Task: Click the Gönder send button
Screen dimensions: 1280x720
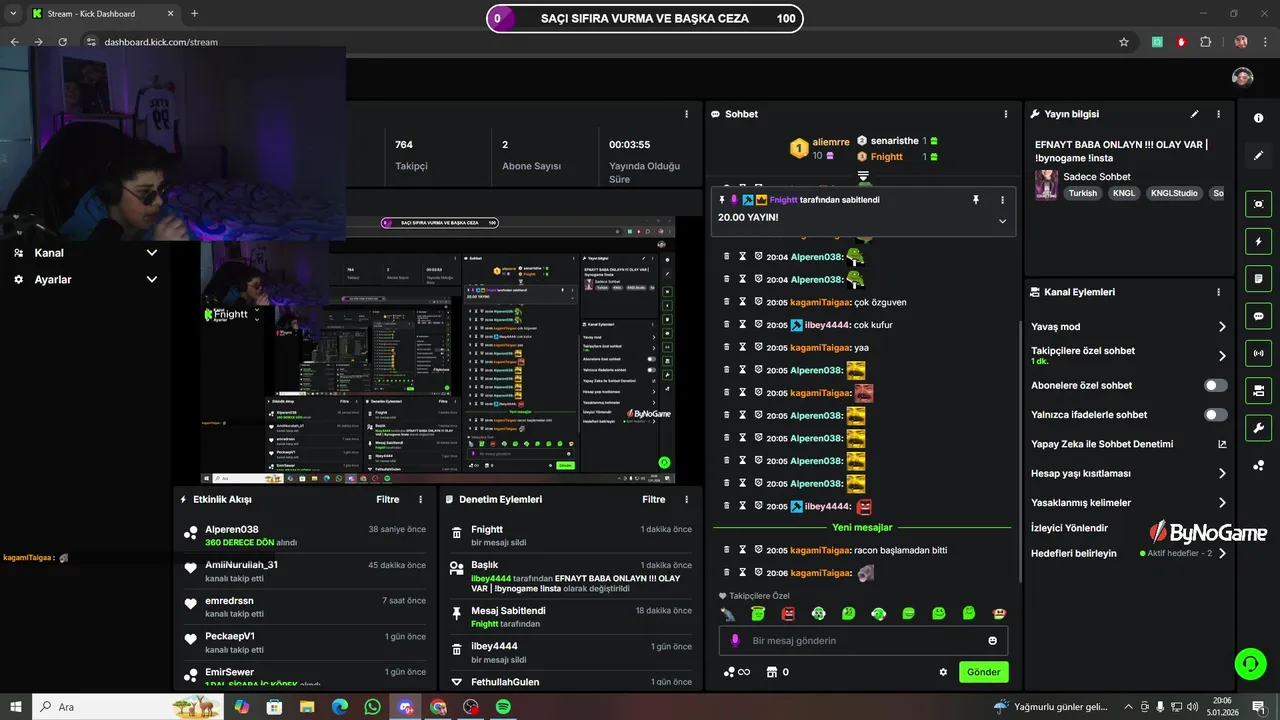Action: [x=983, y=672]
